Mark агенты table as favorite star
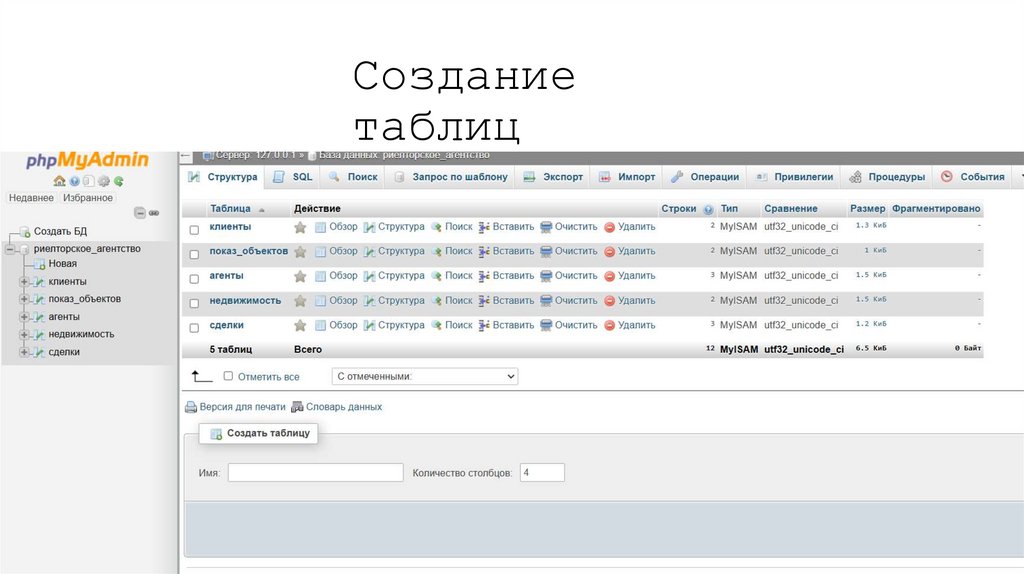 [x=300, y=276]
